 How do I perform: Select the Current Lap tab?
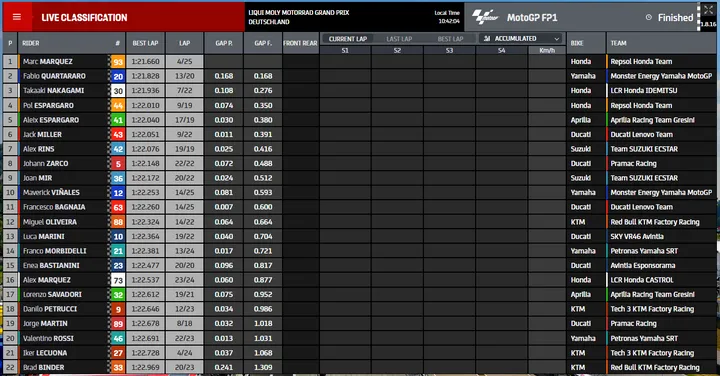[x=348, y=39]
